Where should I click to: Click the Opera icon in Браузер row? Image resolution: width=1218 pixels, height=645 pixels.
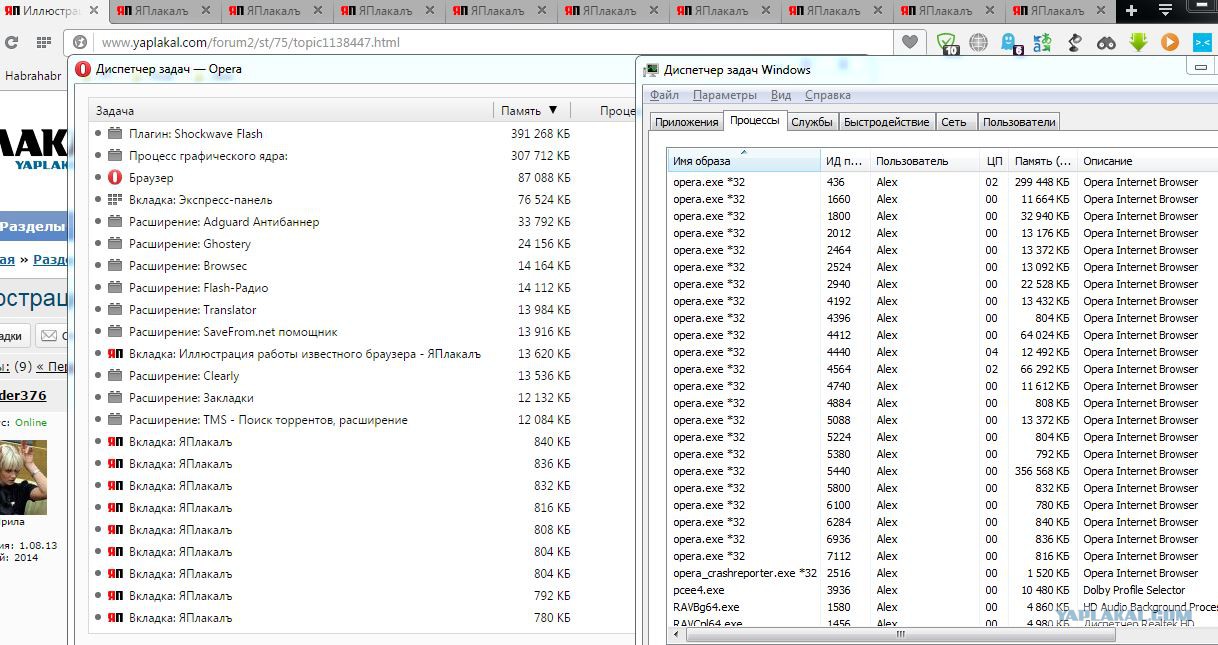115,178
